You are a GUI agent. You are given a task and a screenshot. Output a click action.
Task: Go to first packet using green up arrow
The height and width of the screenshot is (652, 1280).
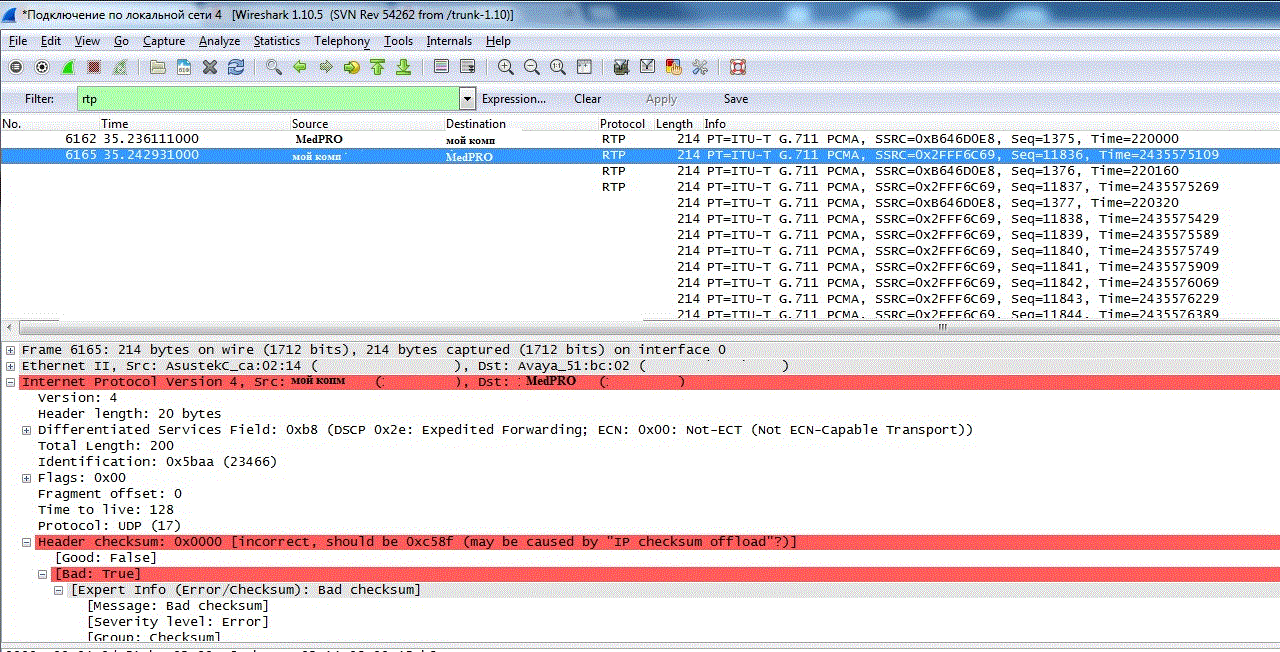click(377, 67)
